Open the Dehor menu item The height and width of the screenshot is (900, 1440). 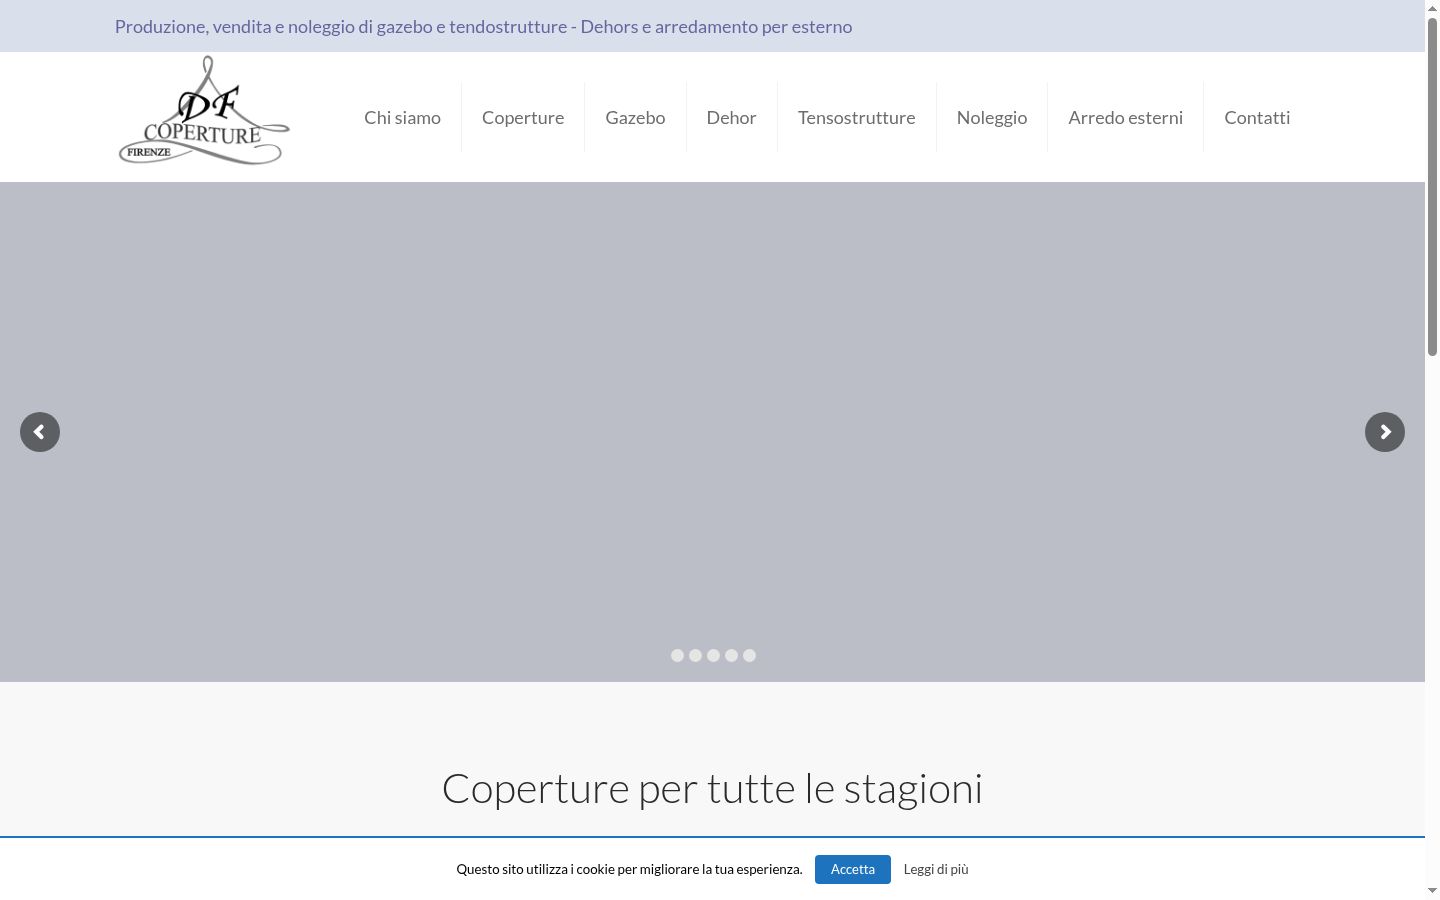point(731,117)
